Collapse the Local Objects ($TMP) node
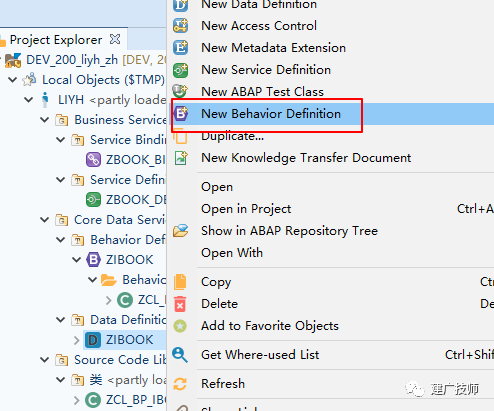Viewport: 494px width, 411px height. (13, 80)
